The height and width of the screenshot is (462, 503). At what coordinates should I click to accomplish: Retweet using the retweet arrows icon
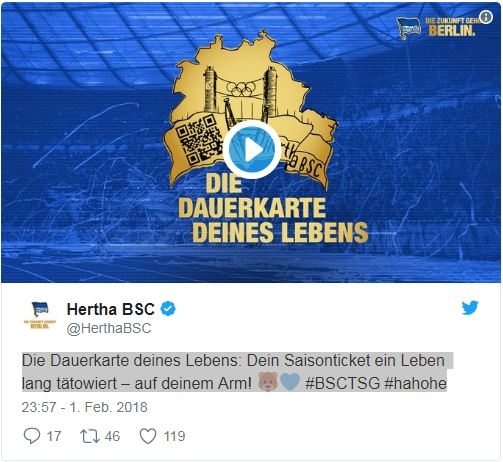90,436
